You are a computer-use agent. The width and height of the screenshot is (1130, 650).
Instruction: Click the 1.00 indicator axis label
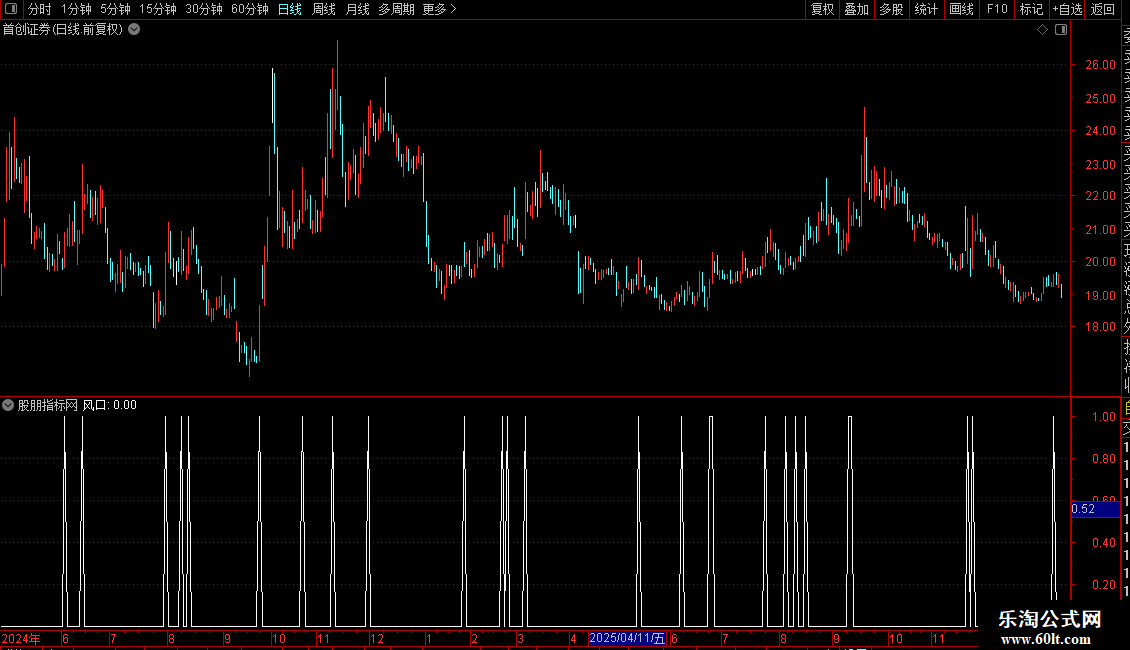(x=1104, y=417)
